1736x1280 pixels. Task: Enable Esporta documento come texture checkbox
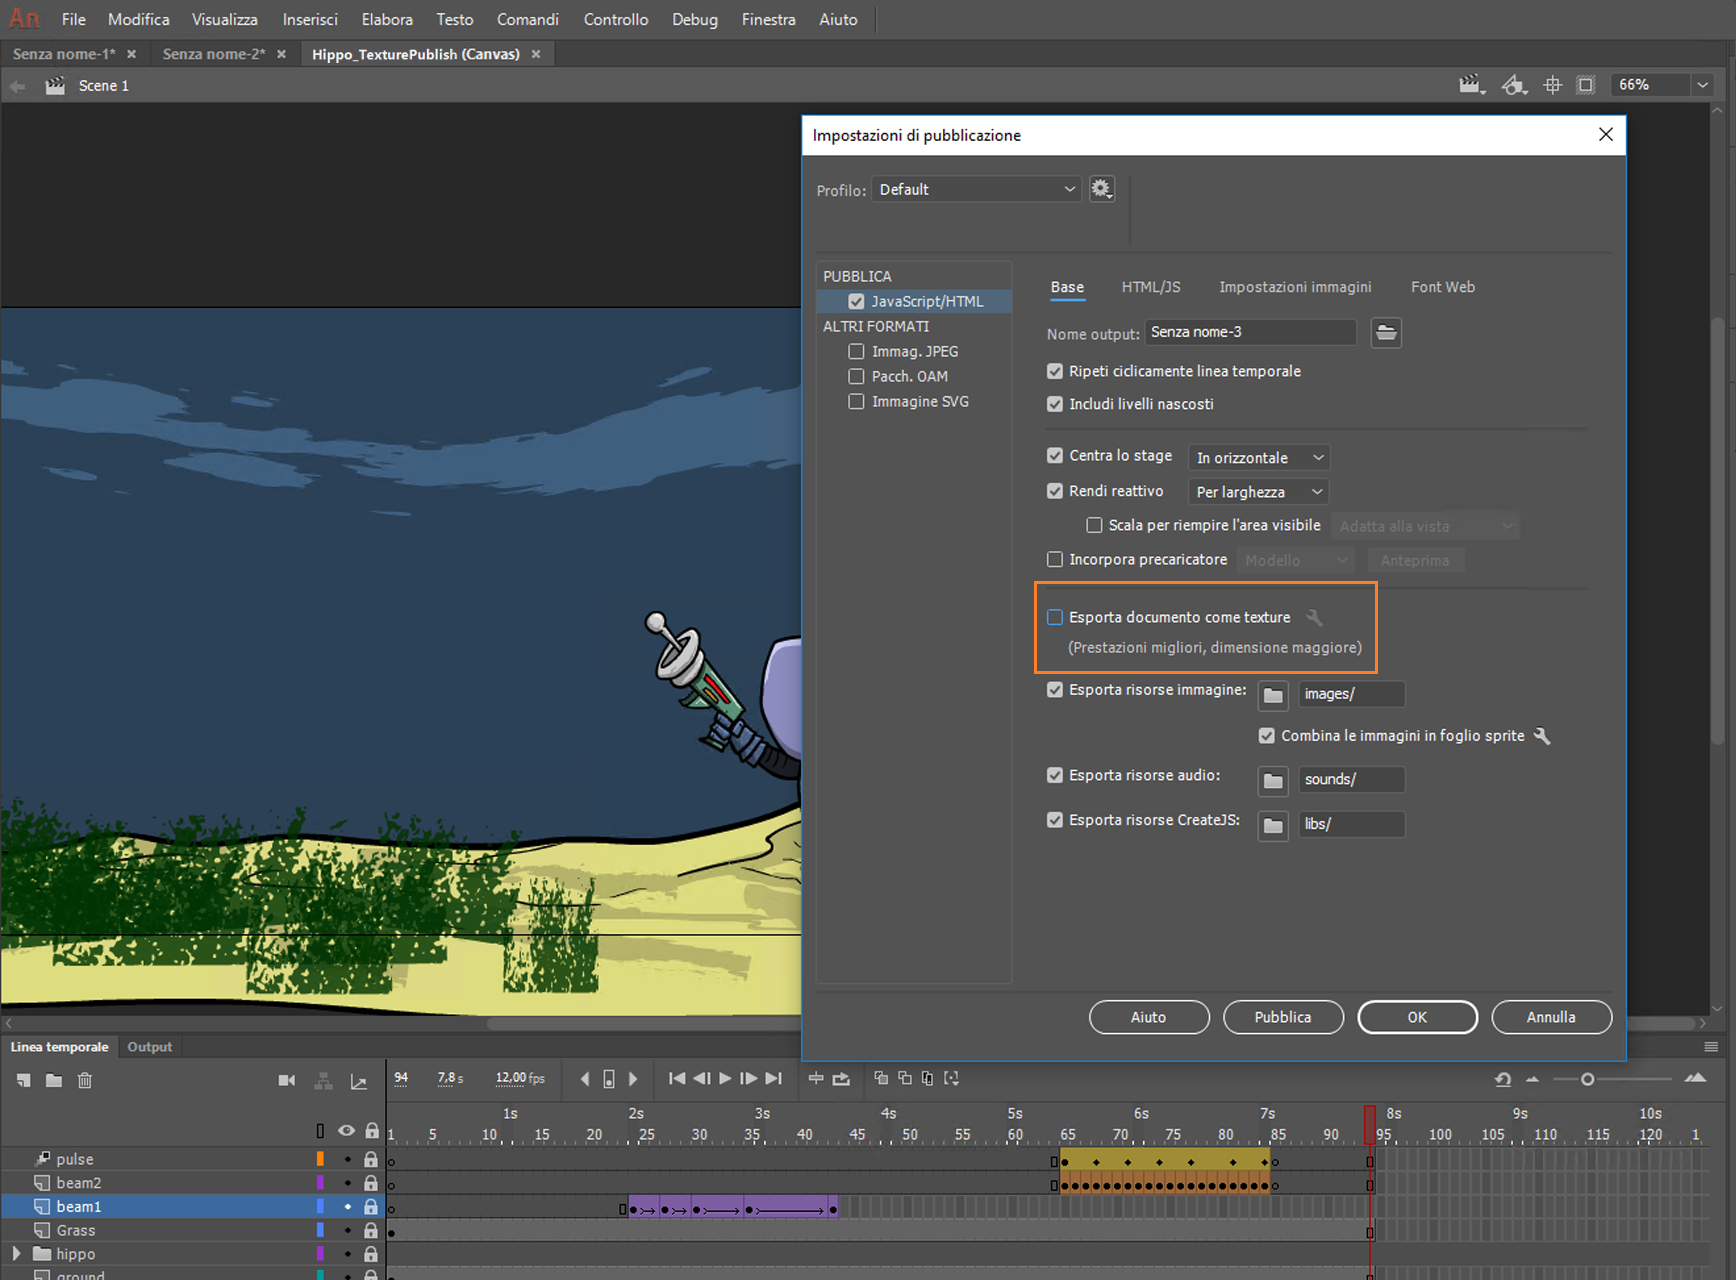coord(1055,617)
